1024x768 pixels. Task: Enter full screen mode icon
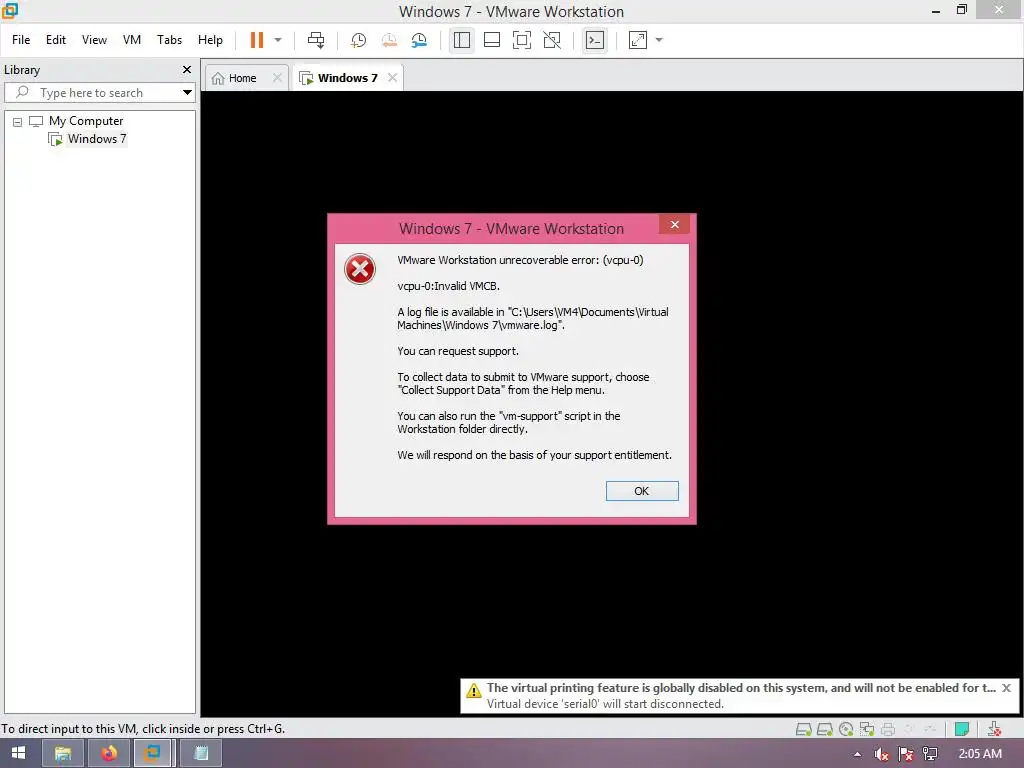(522, 40)
